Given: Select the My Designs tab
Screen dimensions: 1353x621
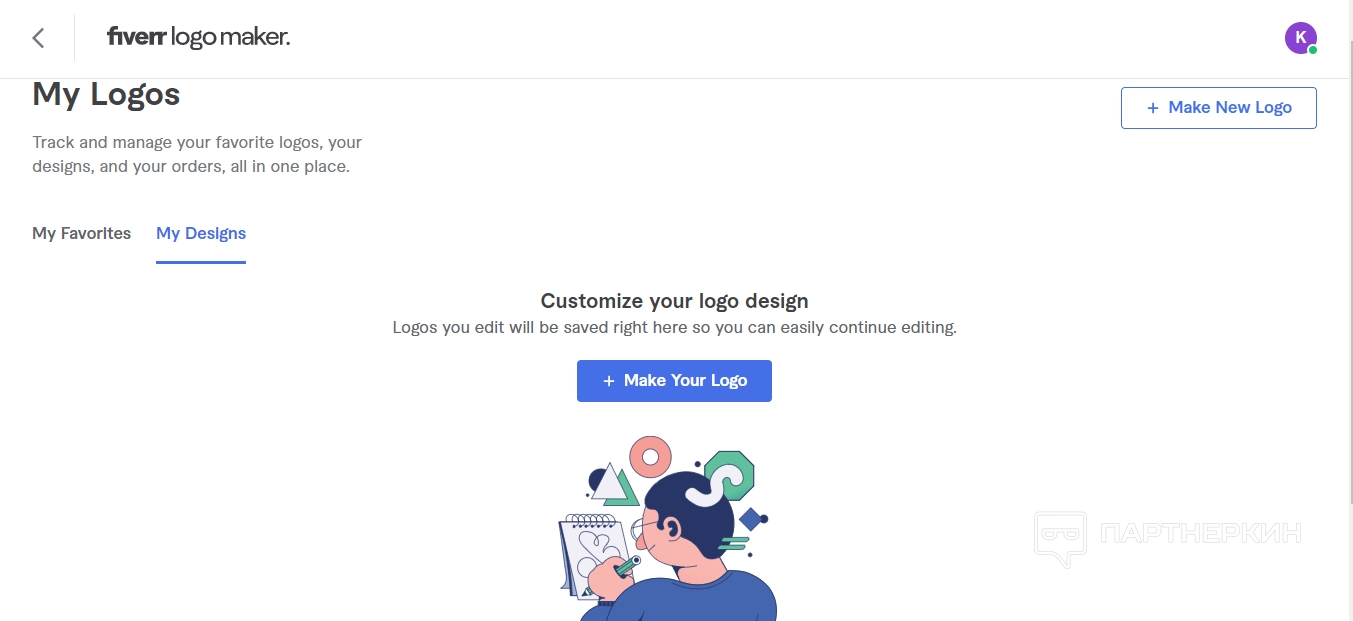Looking at the screenshot, I should tap(201, 233).
